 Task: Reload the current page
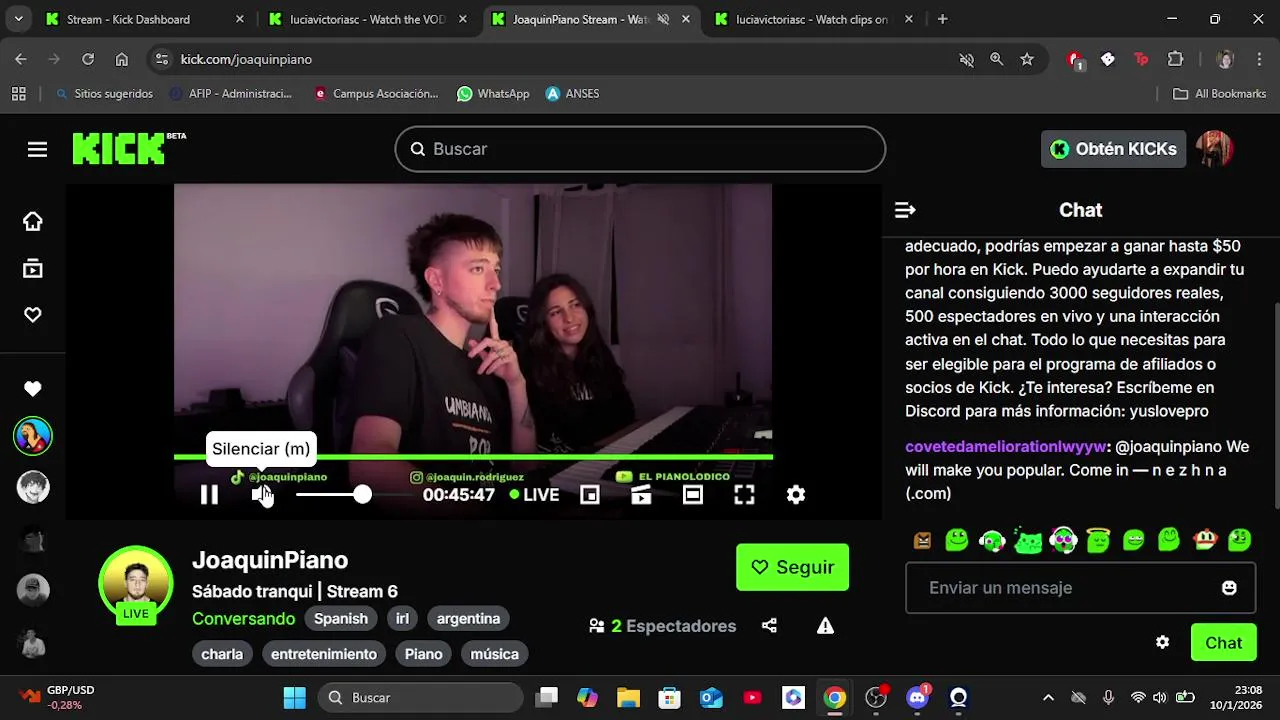click(x=88, y=59)
